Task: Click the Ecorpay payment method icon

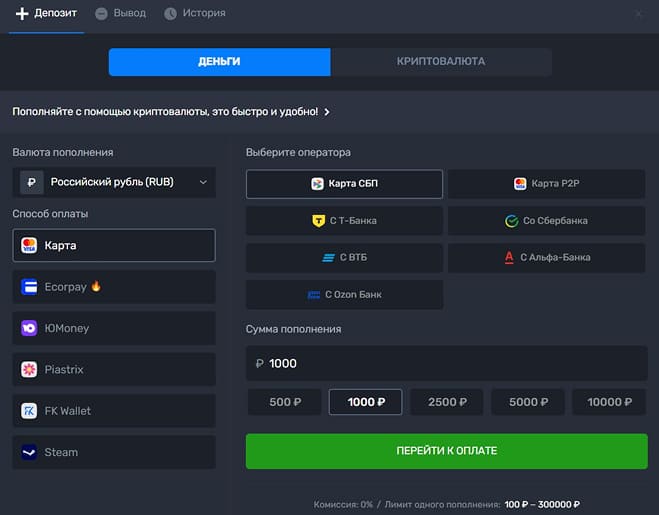Action: click(x=29, y=287)
